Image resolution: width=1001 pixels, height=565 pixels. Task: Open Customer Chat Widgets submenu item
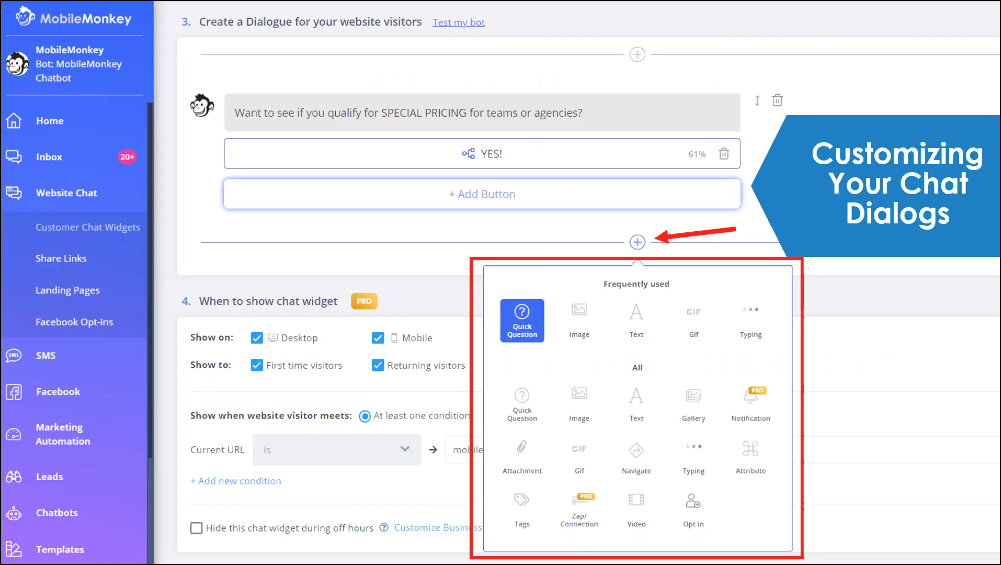click(87, 227)
